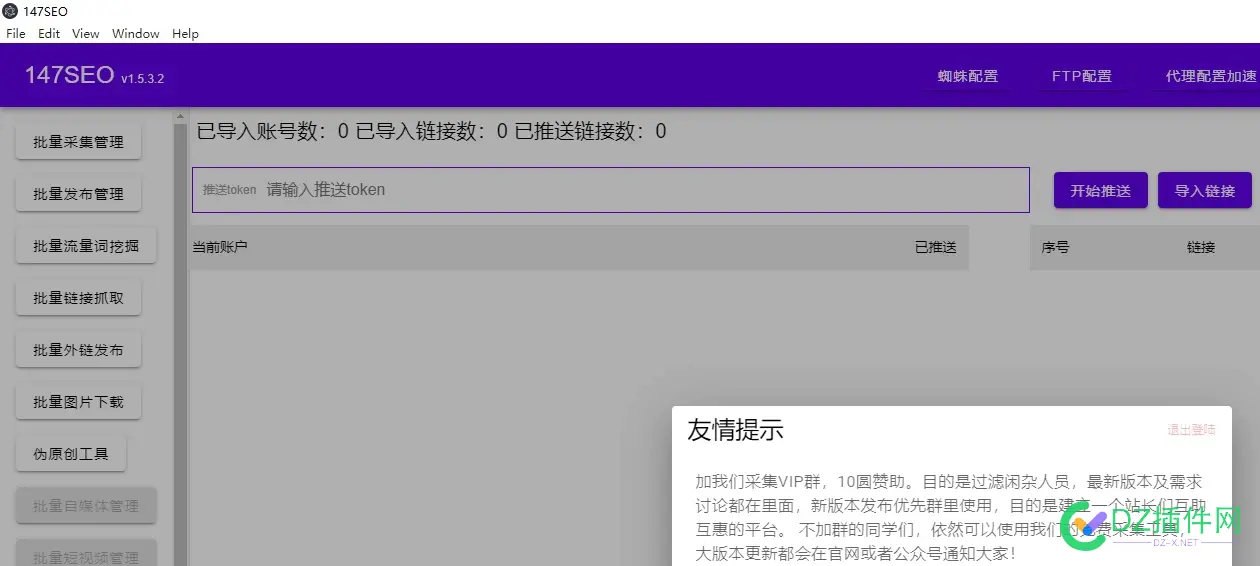Click the sidebar vertical scrollbar
The image size is (1260, 566).
point(180,340)
